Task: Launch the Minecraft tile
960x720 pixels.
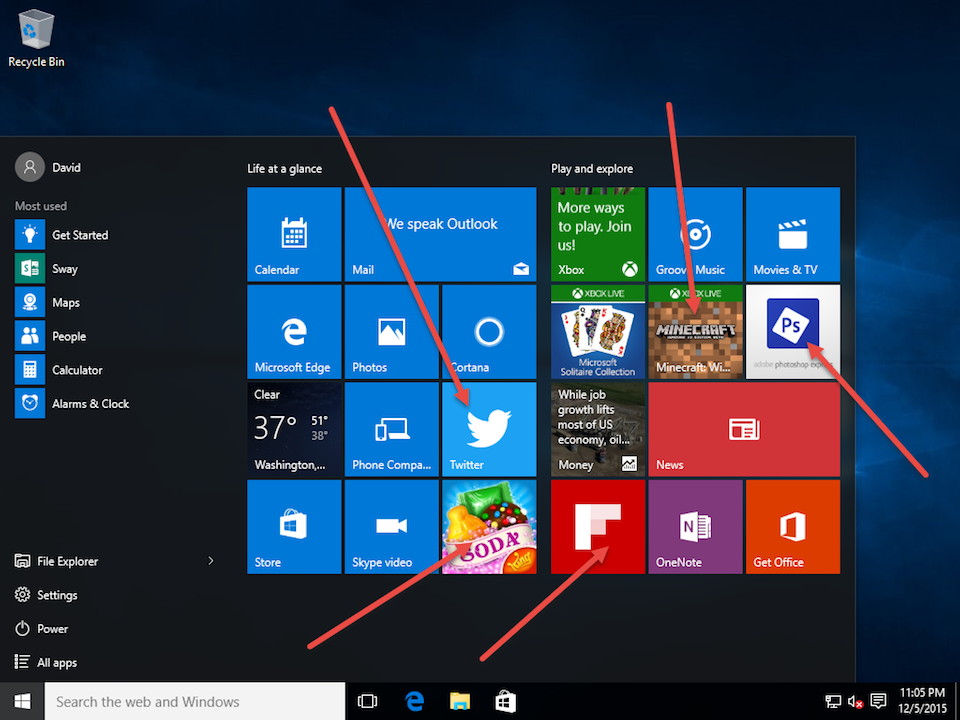Action: click(x=695, y=331)
